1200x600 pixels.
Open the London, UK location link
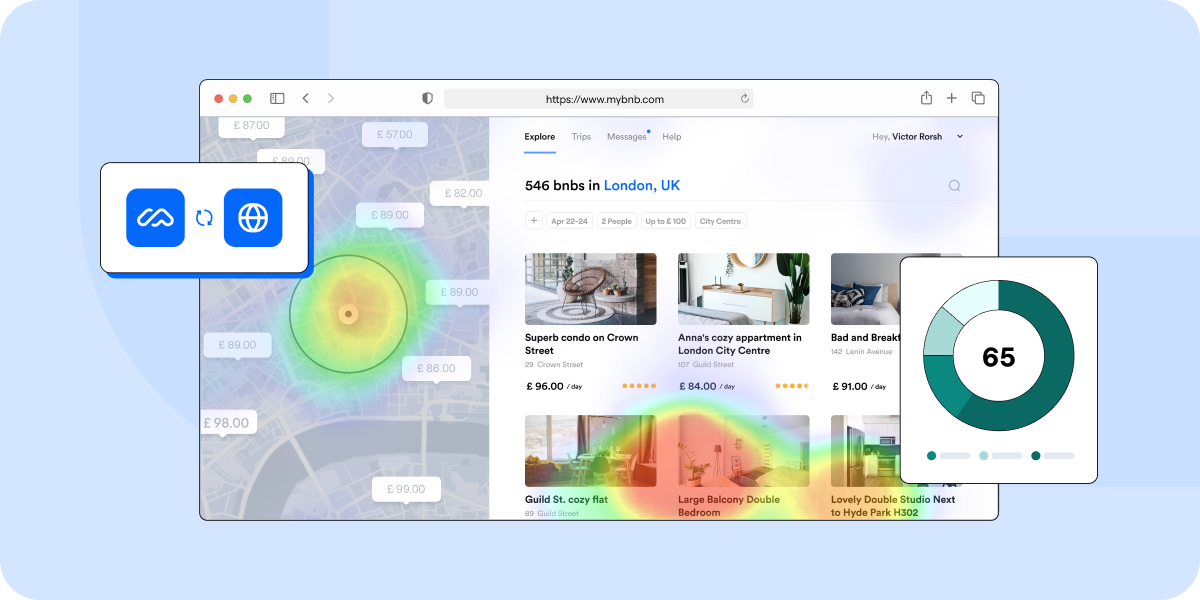(x=642, y=185)
